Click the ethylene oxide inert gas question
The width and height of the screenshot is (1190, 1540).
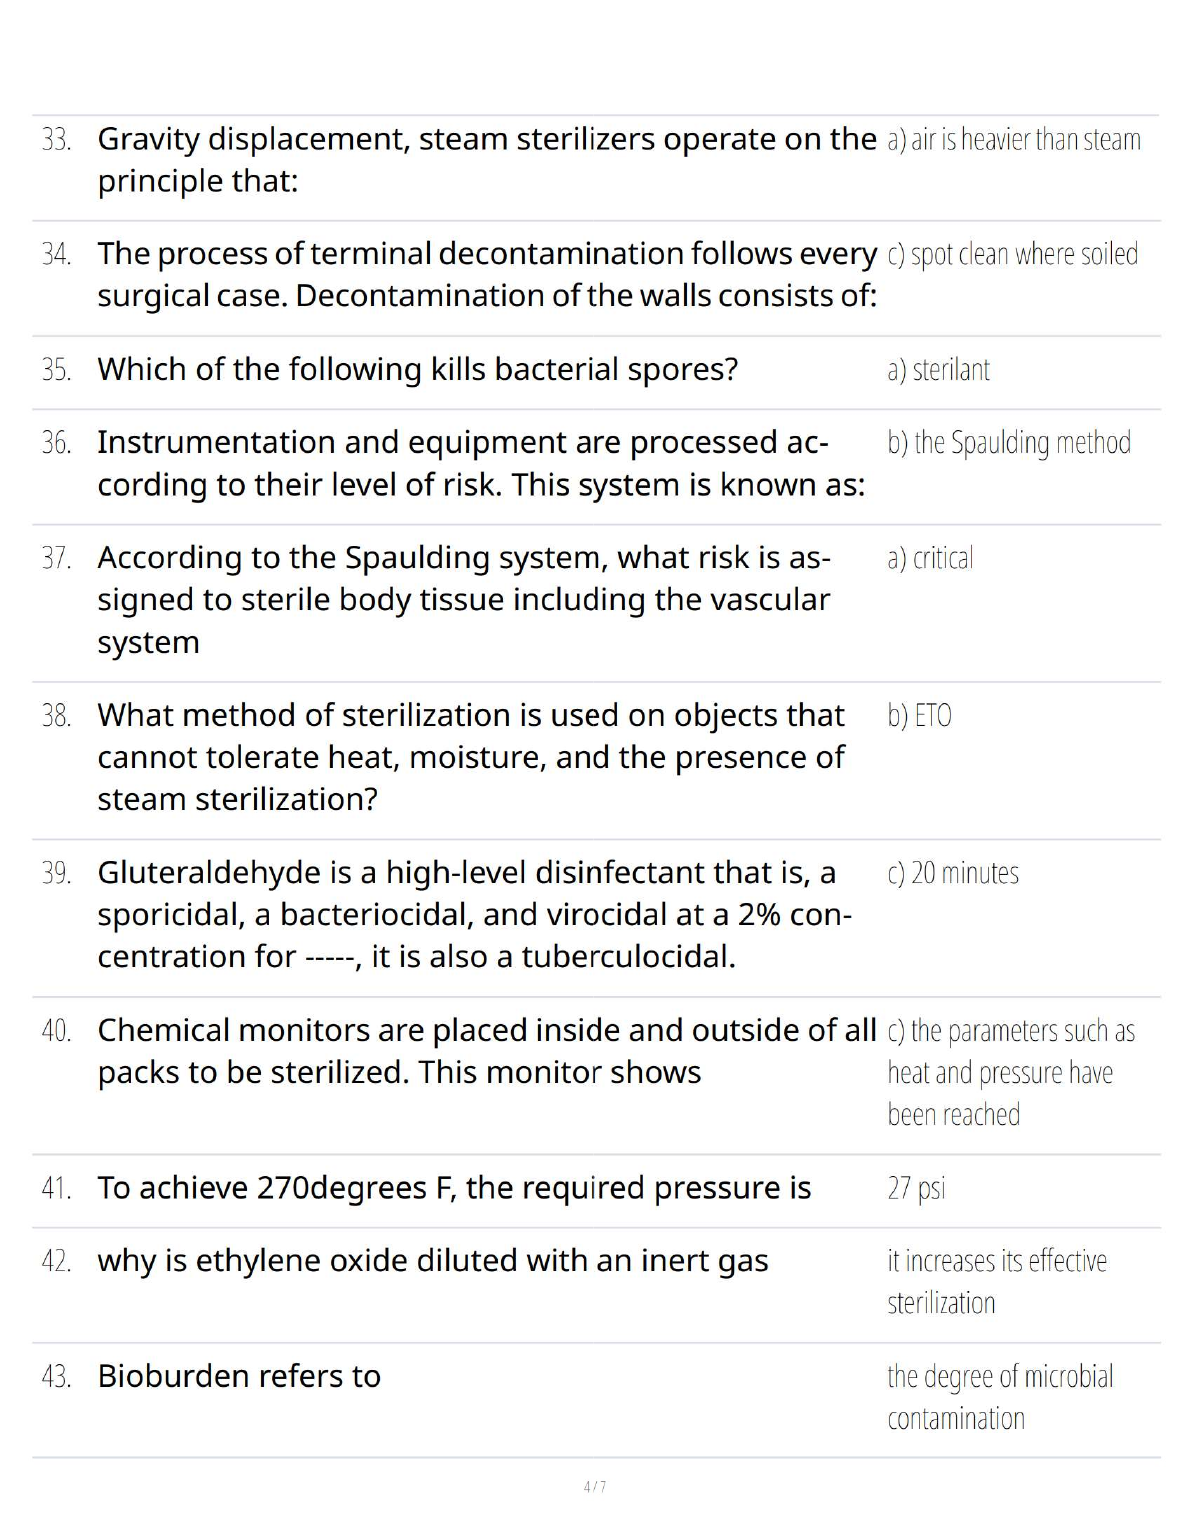[432, 1261]
